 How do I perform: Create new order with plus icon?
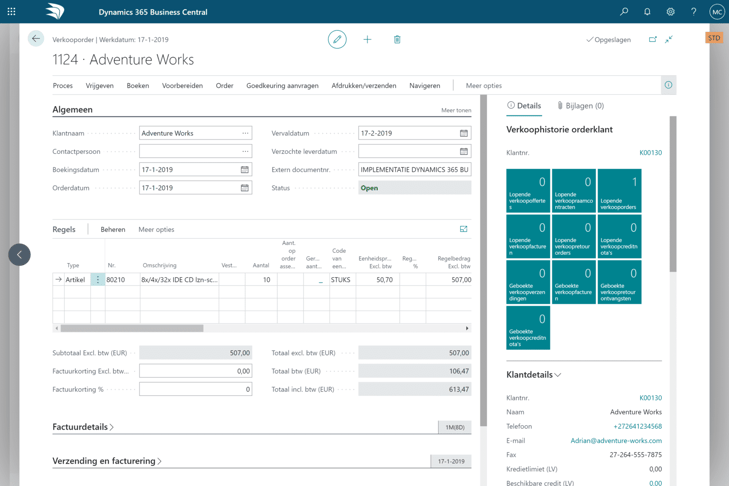tap(367, 40)
